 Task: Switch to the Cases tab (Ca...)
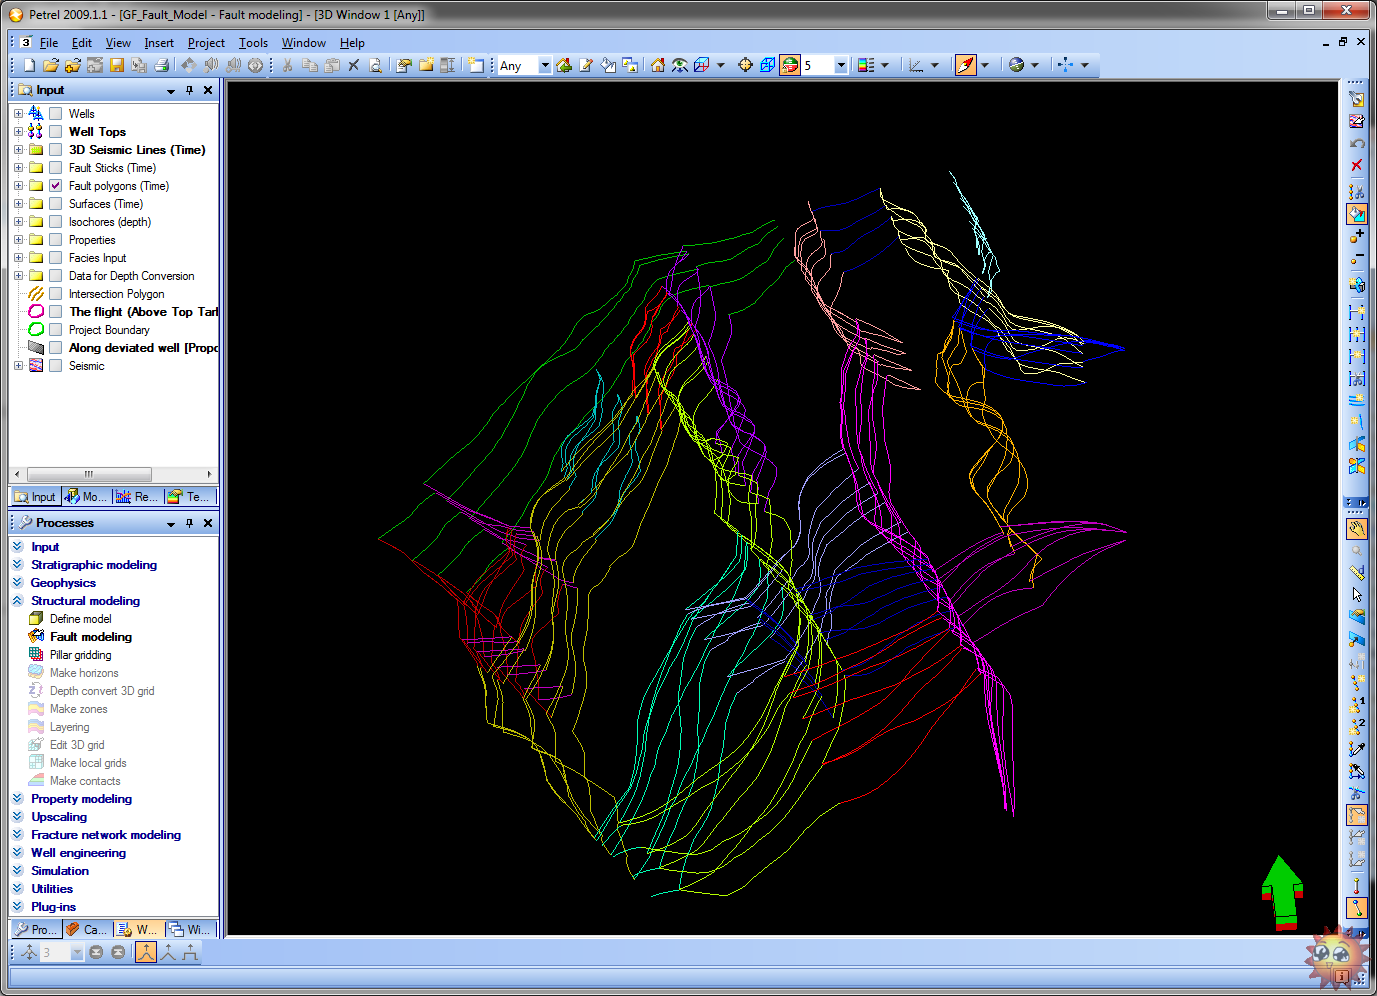pos(88,929)
